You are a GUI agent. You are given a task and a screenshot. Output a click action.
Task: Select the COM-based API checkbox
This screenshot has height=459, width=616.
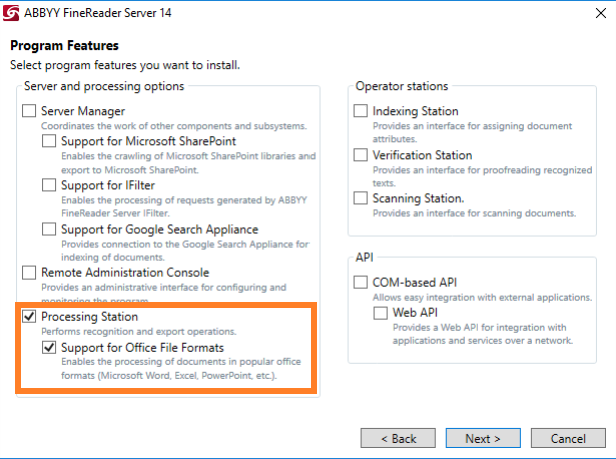click(x=361, y=282)
